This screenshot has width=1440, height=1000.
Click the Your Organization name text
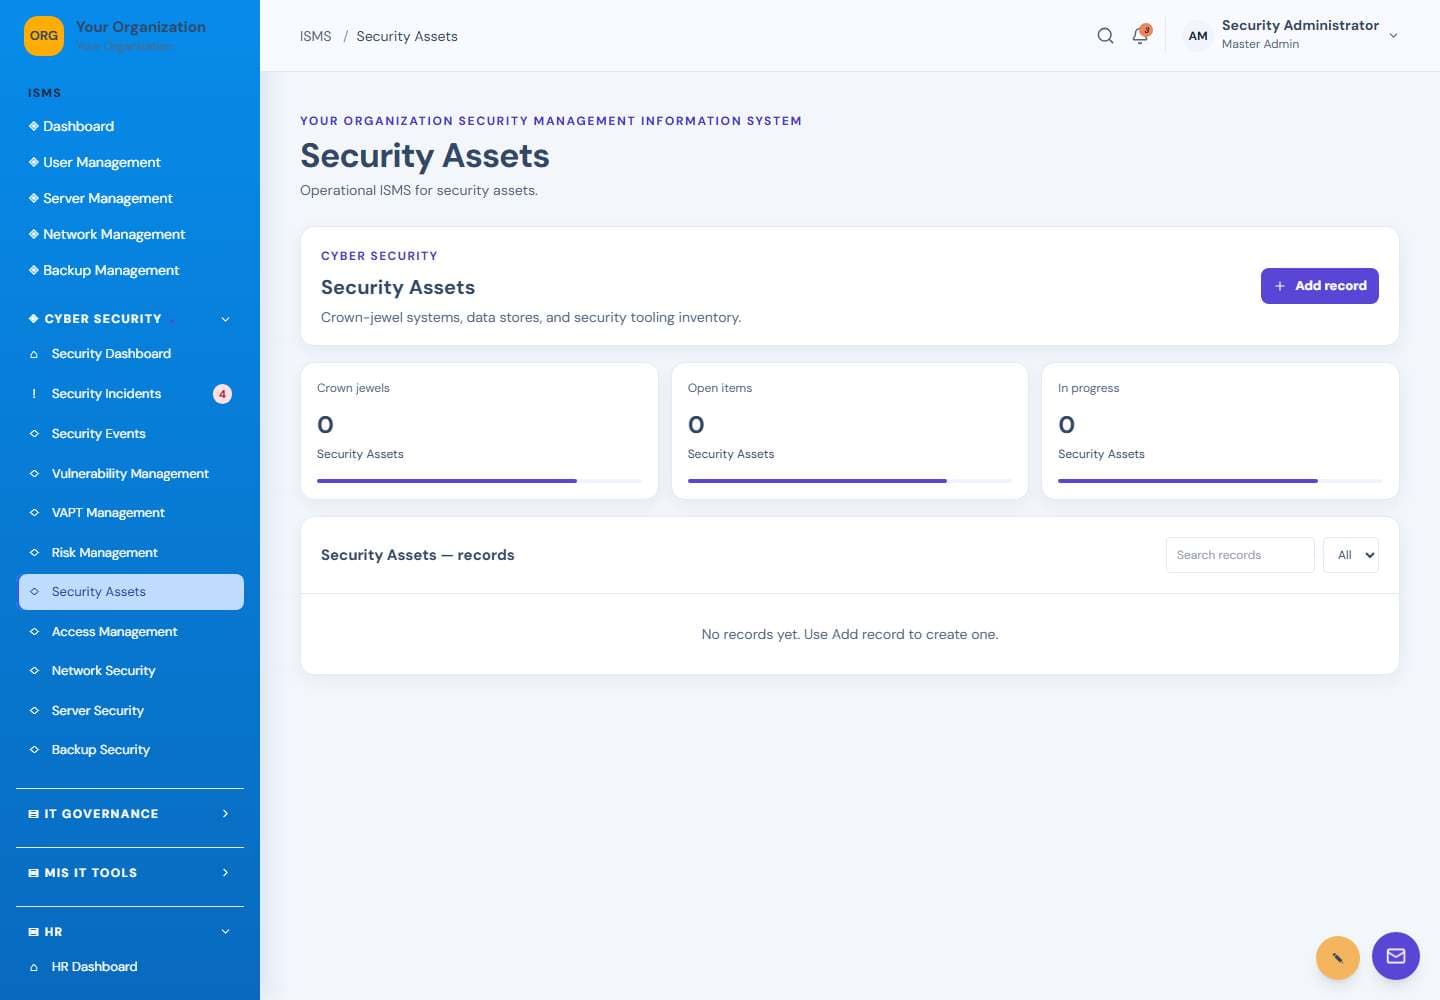click(141, 27)
